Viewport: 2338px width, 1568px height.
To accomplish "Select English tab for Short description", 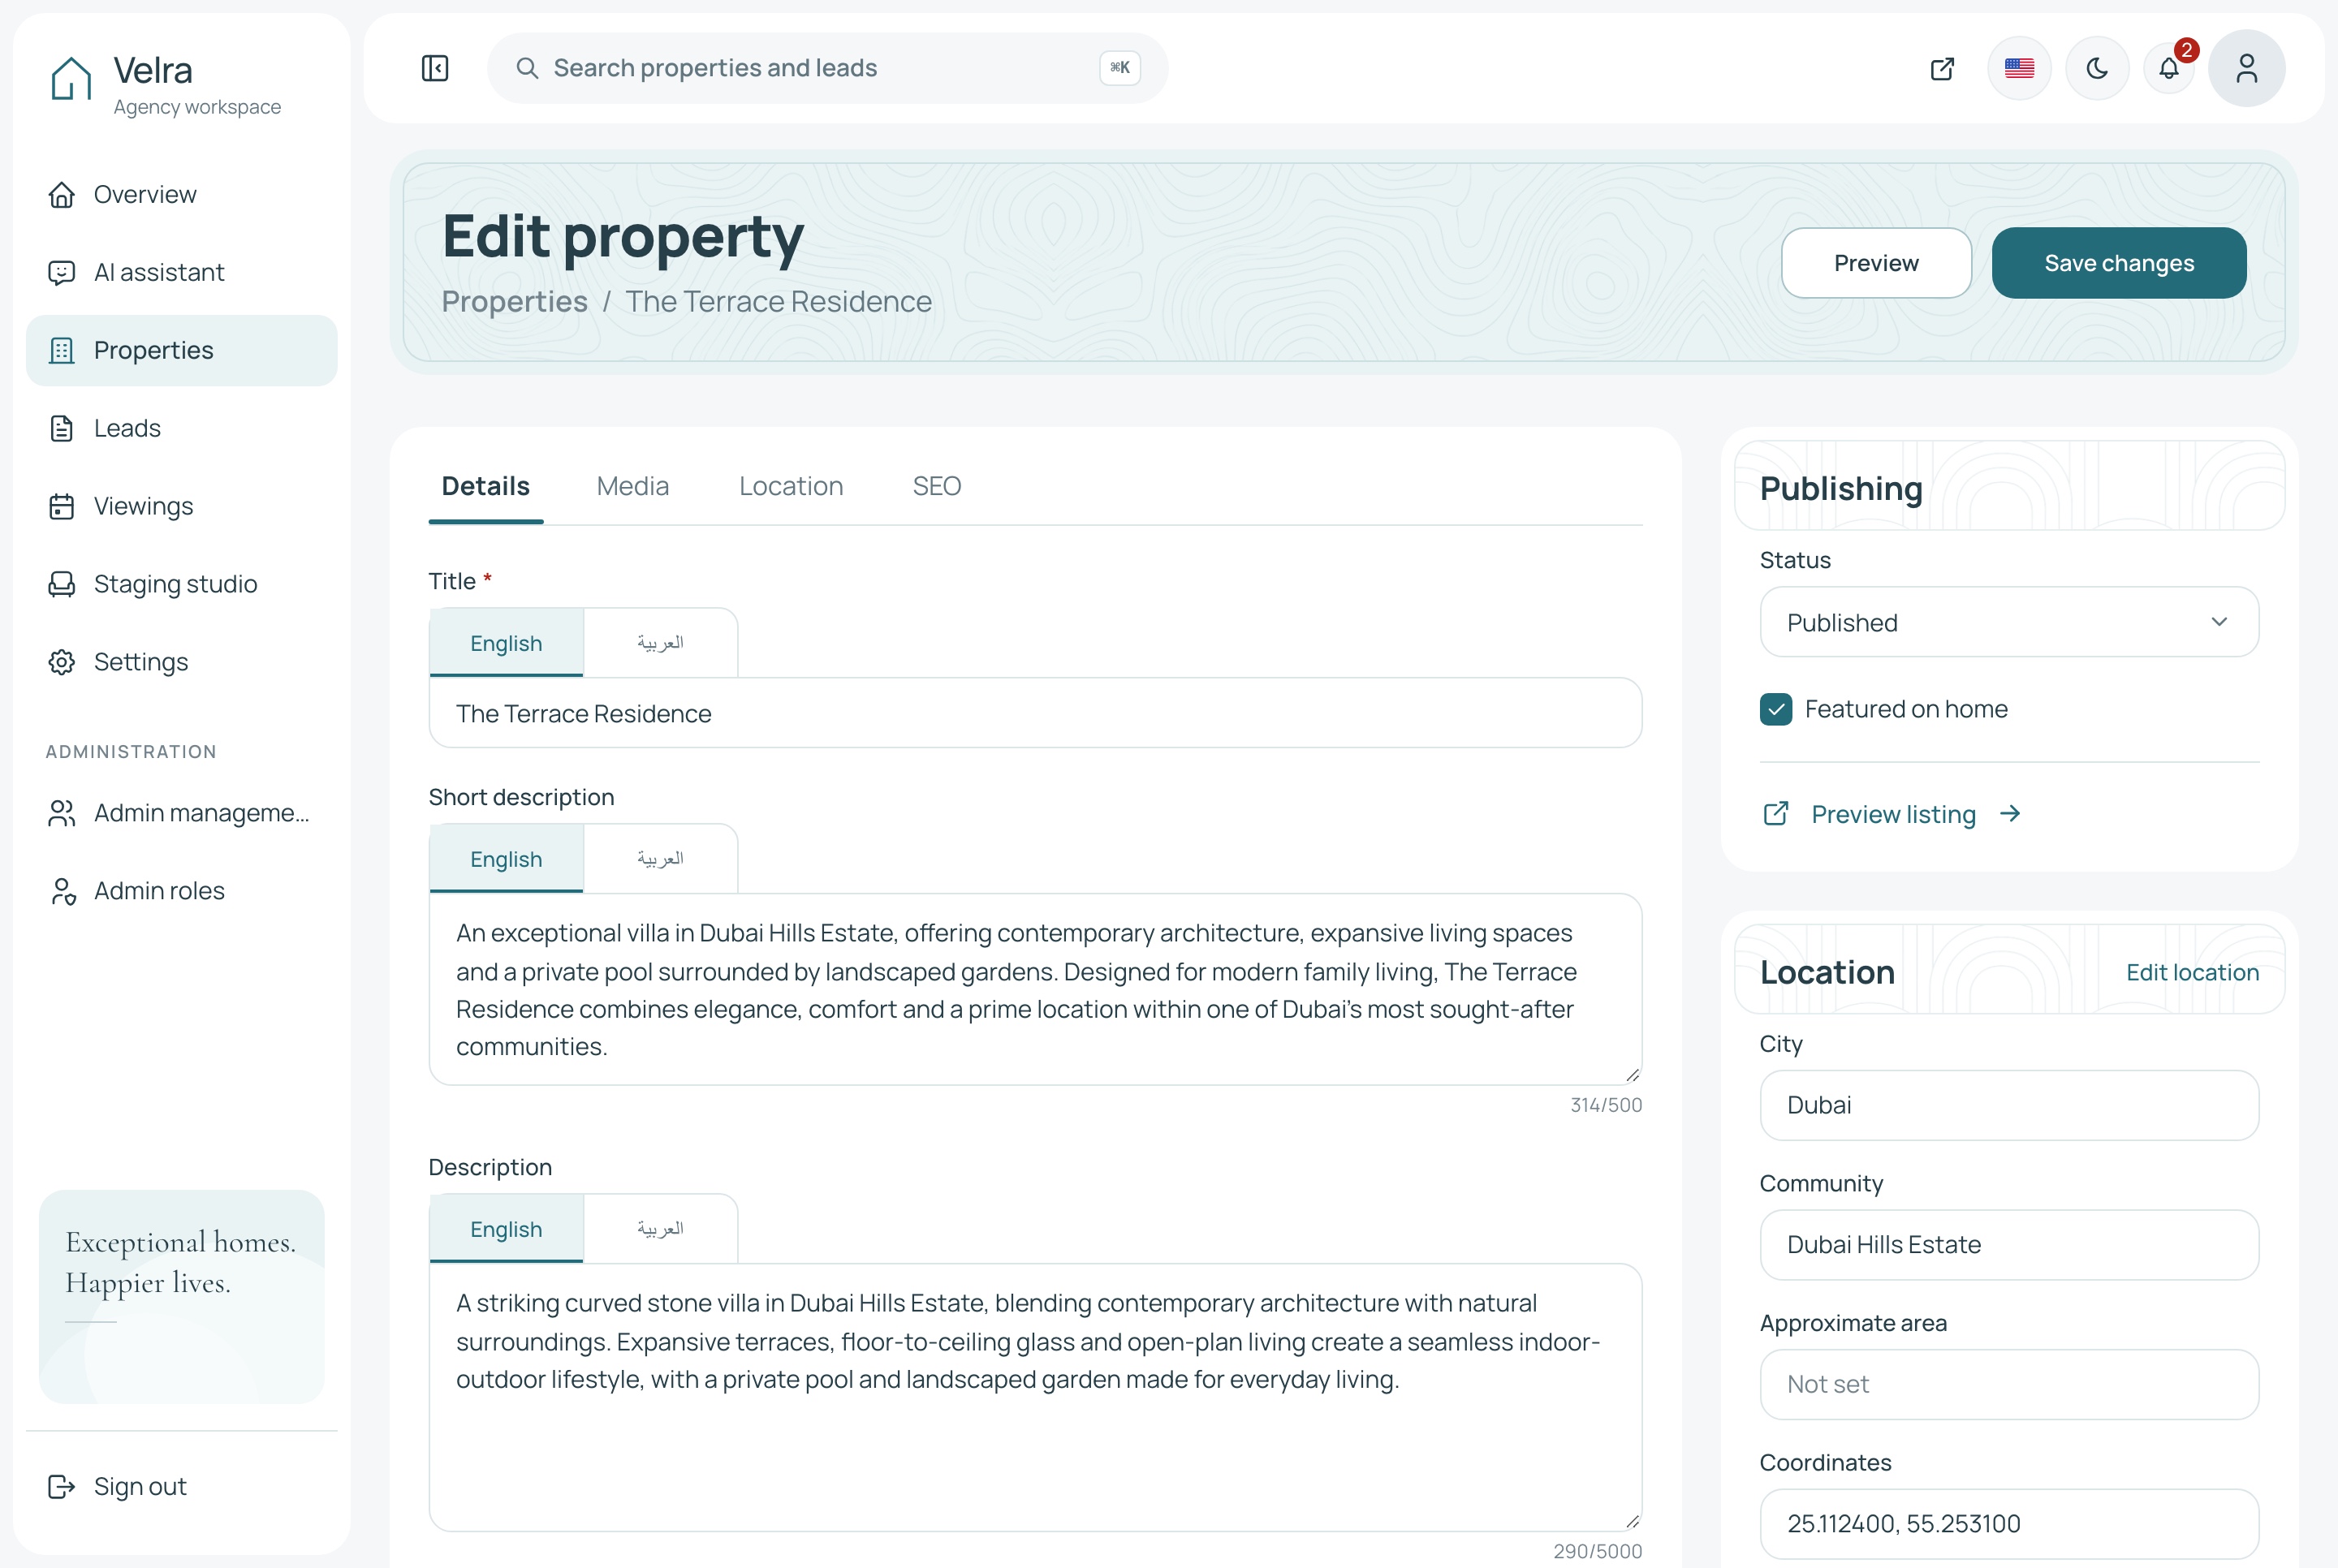I will pos(506,858).
